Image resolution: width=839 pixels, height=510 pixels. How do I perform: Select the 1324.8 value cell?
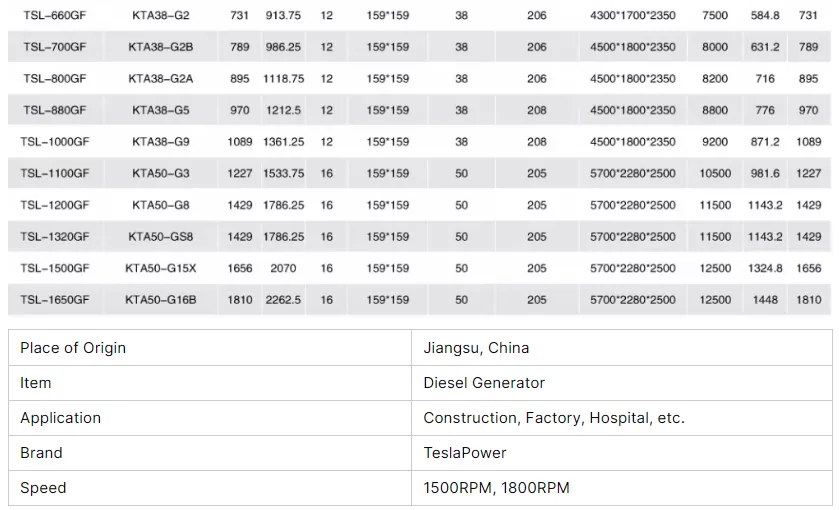[x=765, y=268]
